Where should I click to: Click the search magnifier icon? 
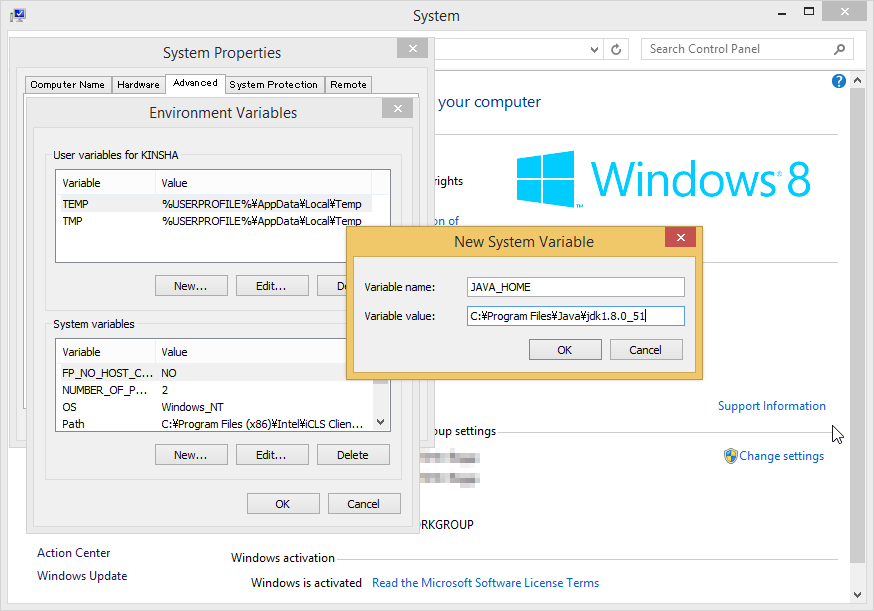(839, 49)
